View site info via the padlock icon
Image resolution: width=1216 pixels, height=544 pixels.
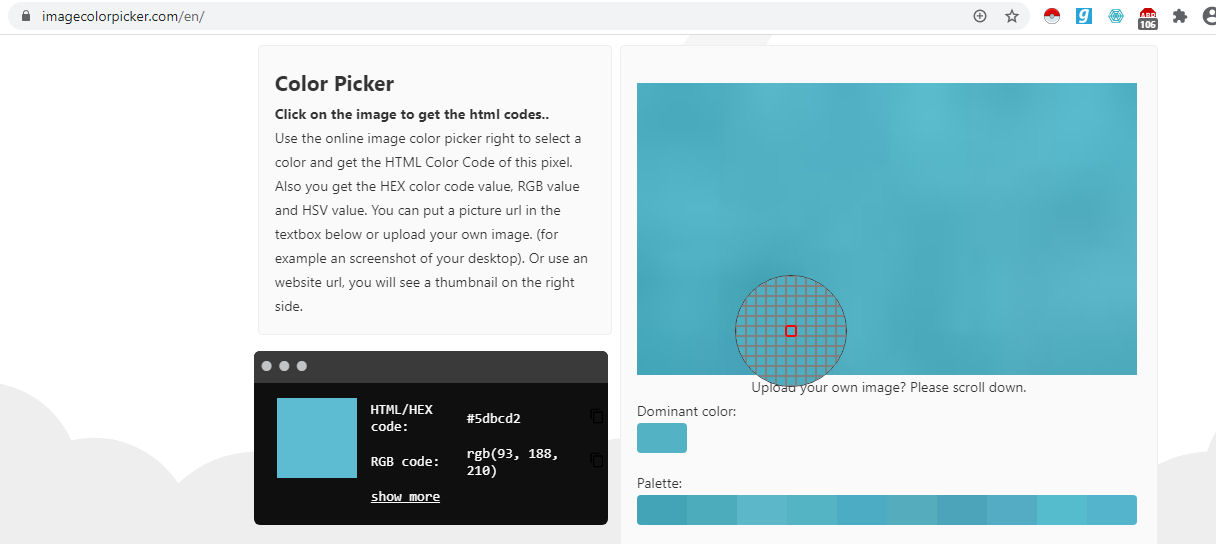coord(26,16)
